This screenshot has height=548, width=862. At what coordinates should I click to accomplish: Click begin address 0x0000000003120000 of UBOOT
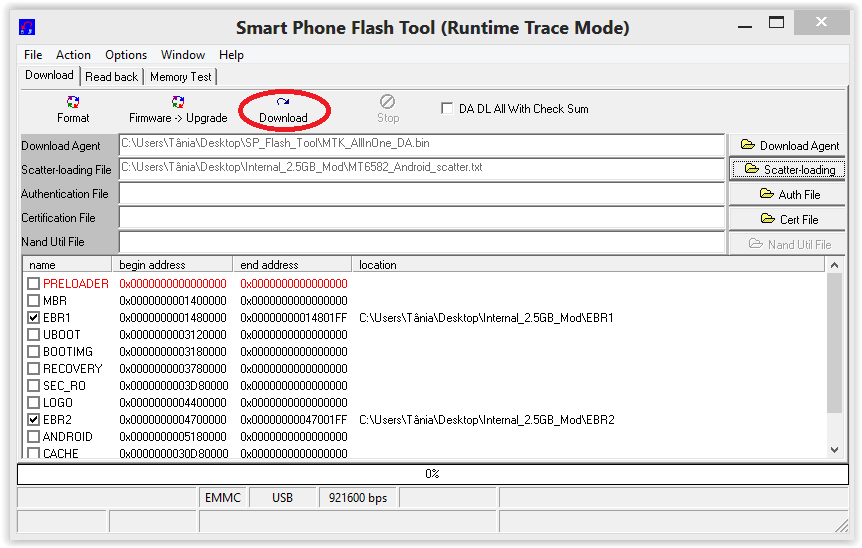click(173, 335)
